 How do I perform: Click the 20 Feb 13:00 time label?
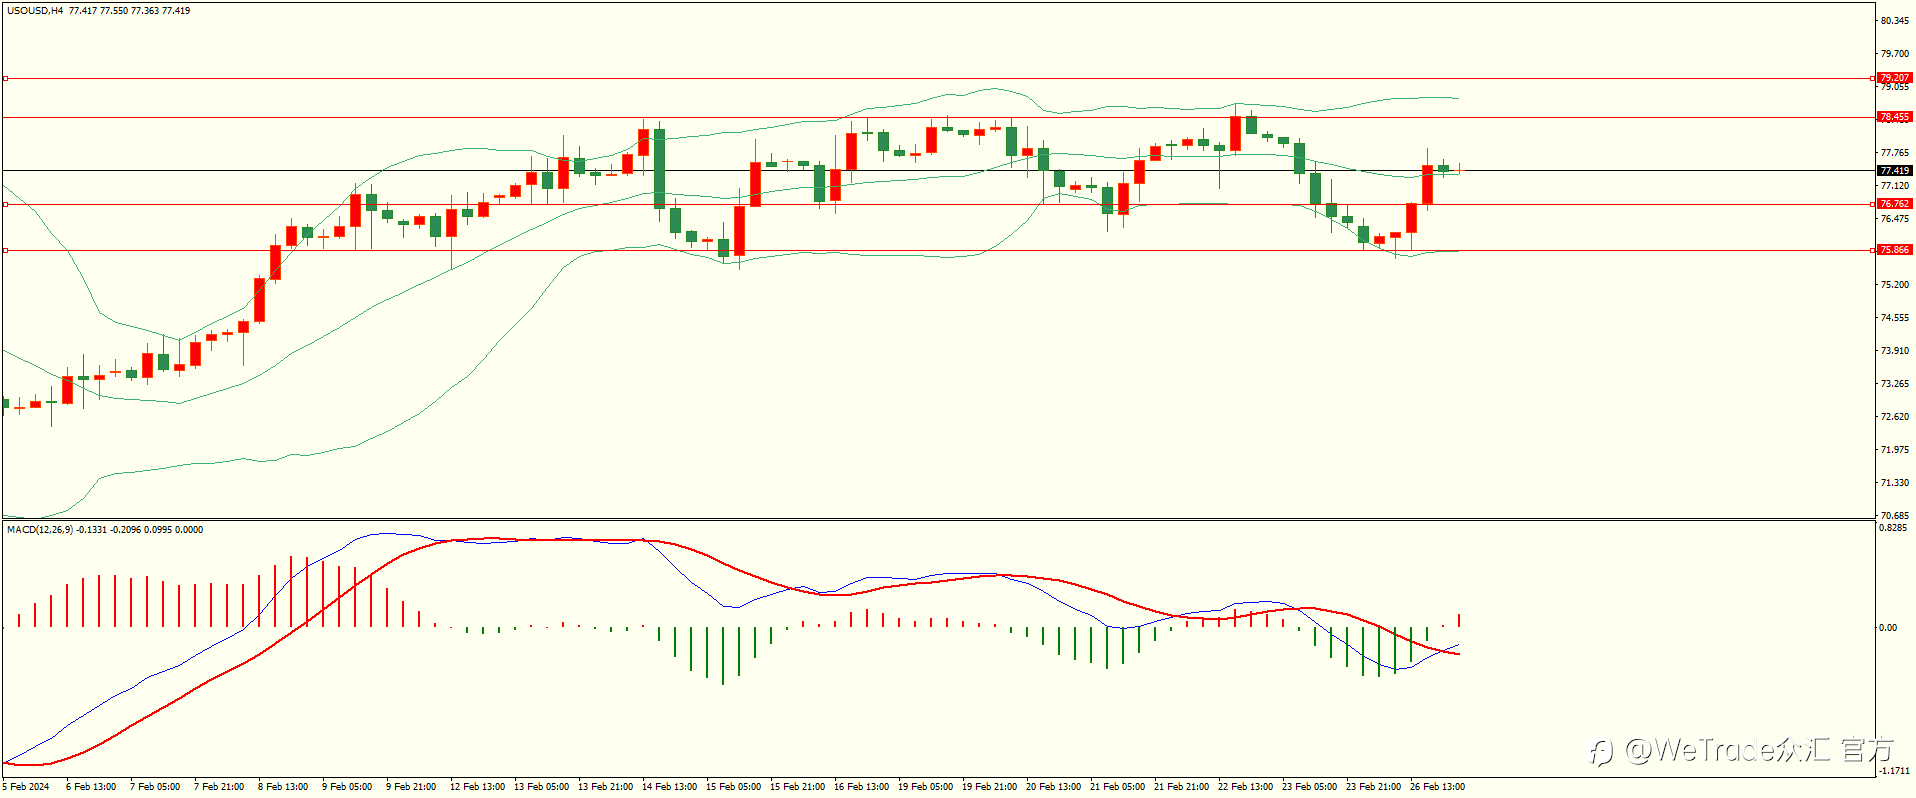[x=1053, y=787]
